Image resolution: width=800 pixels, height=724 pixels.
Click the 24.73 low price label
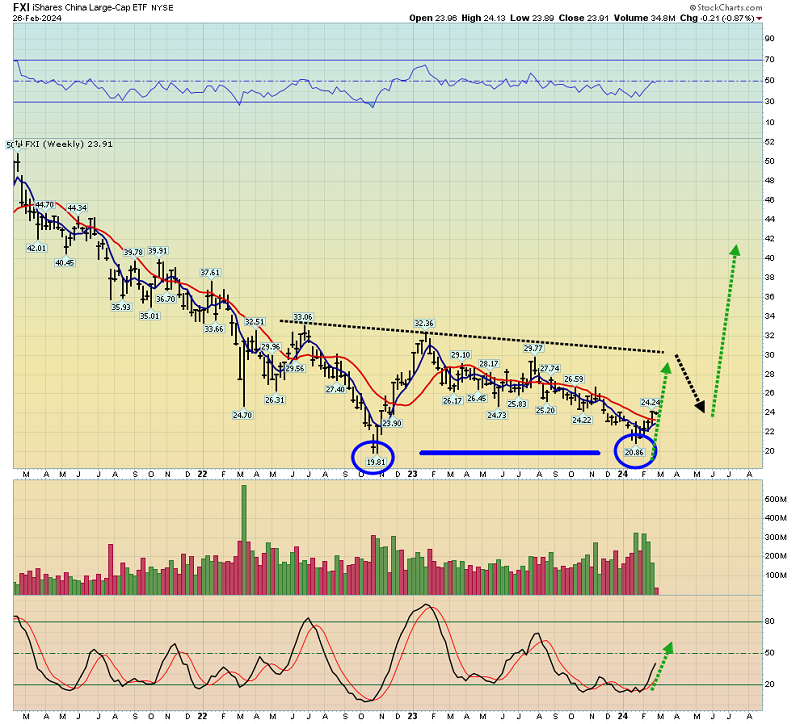click(497, 415)
